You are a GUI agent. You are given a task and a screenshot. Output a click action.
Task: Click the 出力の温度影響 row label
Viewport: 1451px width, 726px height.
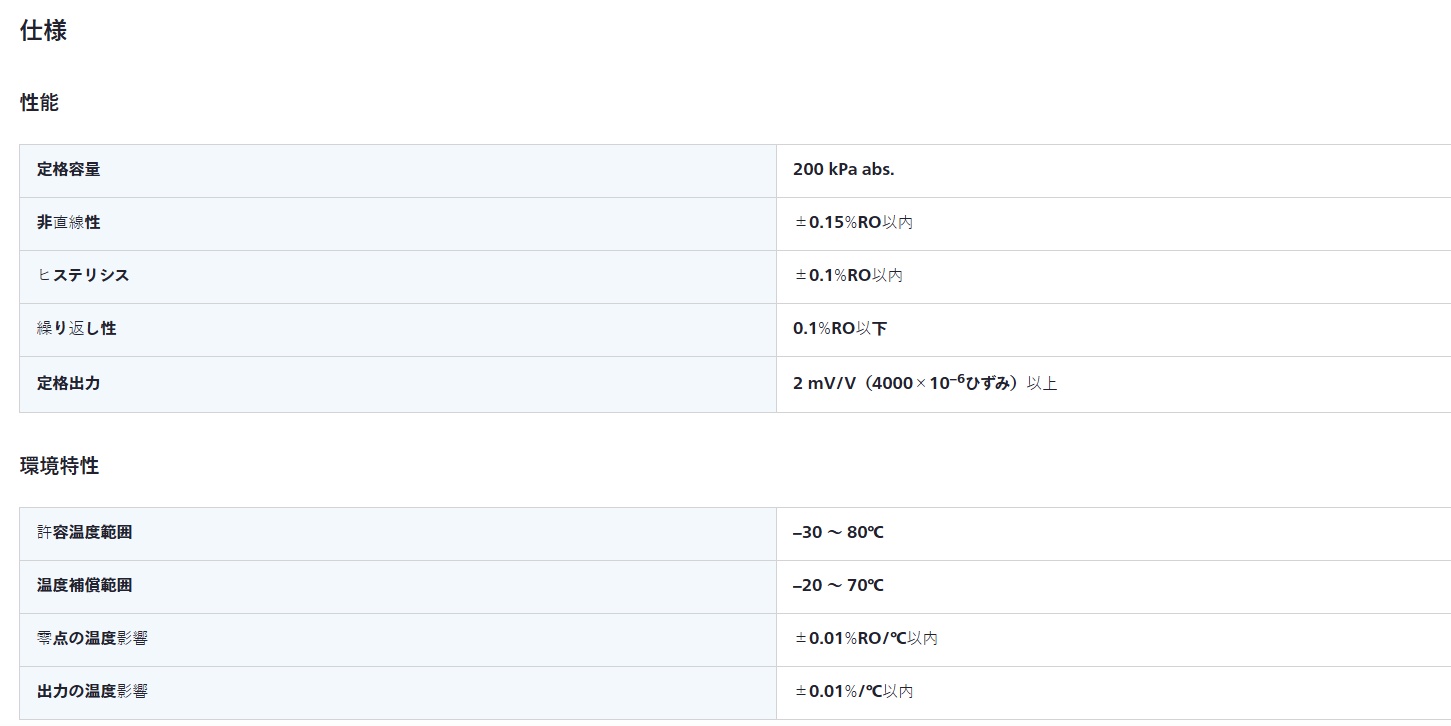tap(92, 691)
